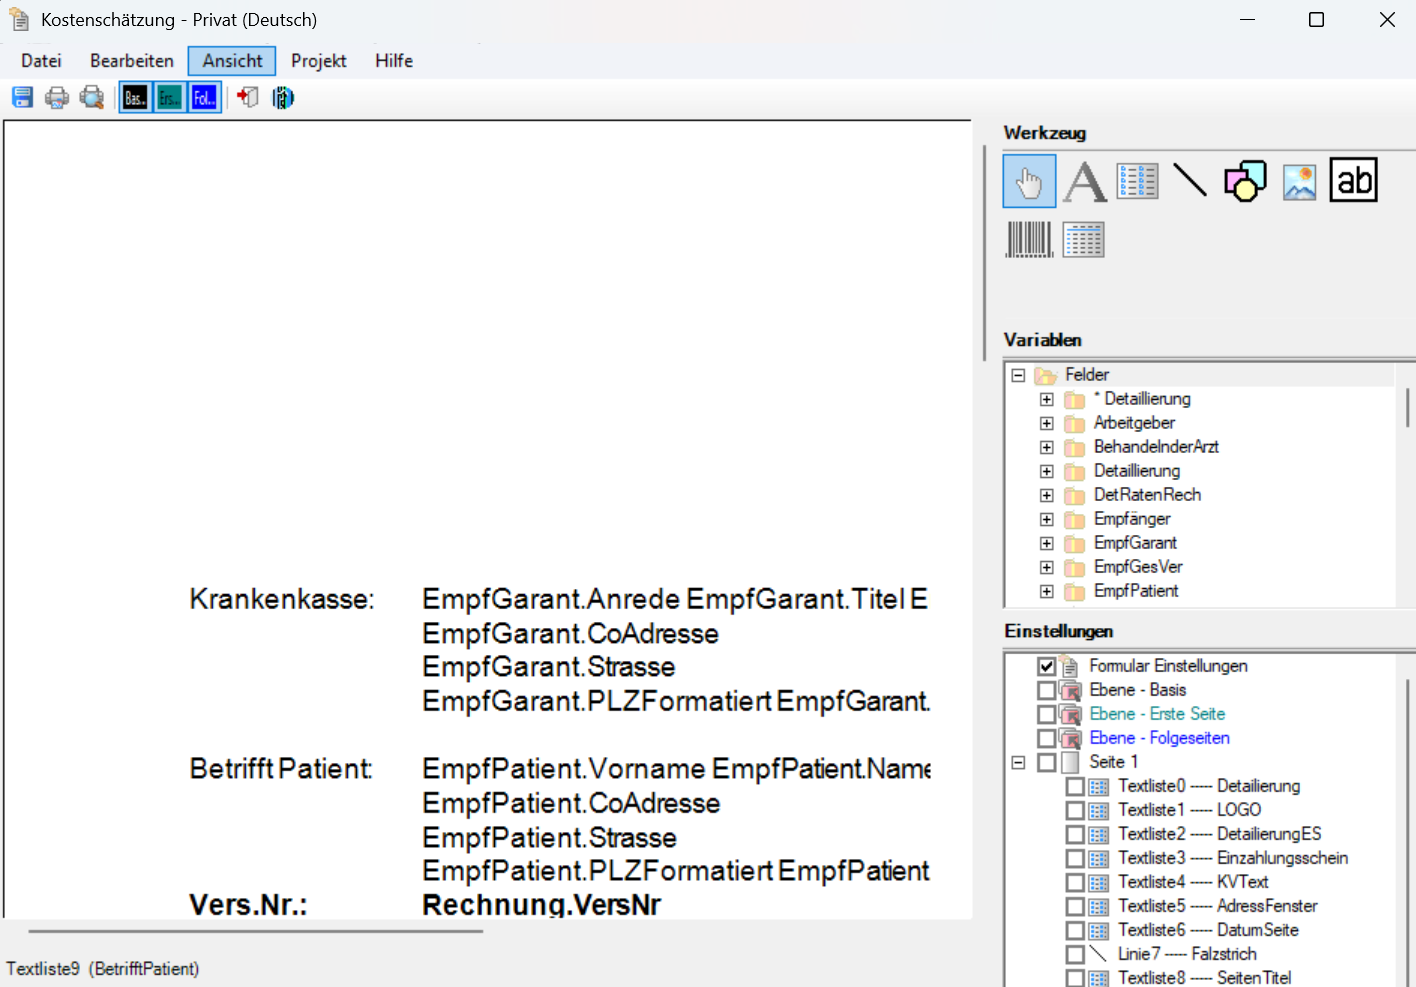This screenshot has height=987, width=1416.
Task: Toggle the Basis layer toolbar button
Action: (135, 98)
